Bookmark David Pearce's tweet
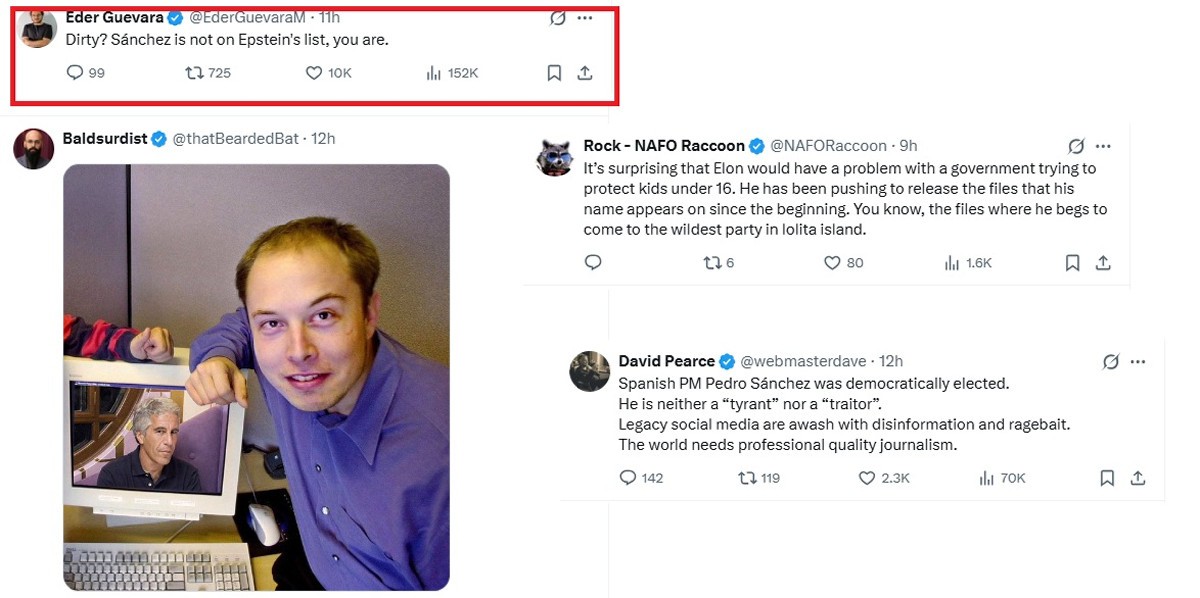Image resolution: width=1200 pixels, height=598 pixels. coord(1107,478)
